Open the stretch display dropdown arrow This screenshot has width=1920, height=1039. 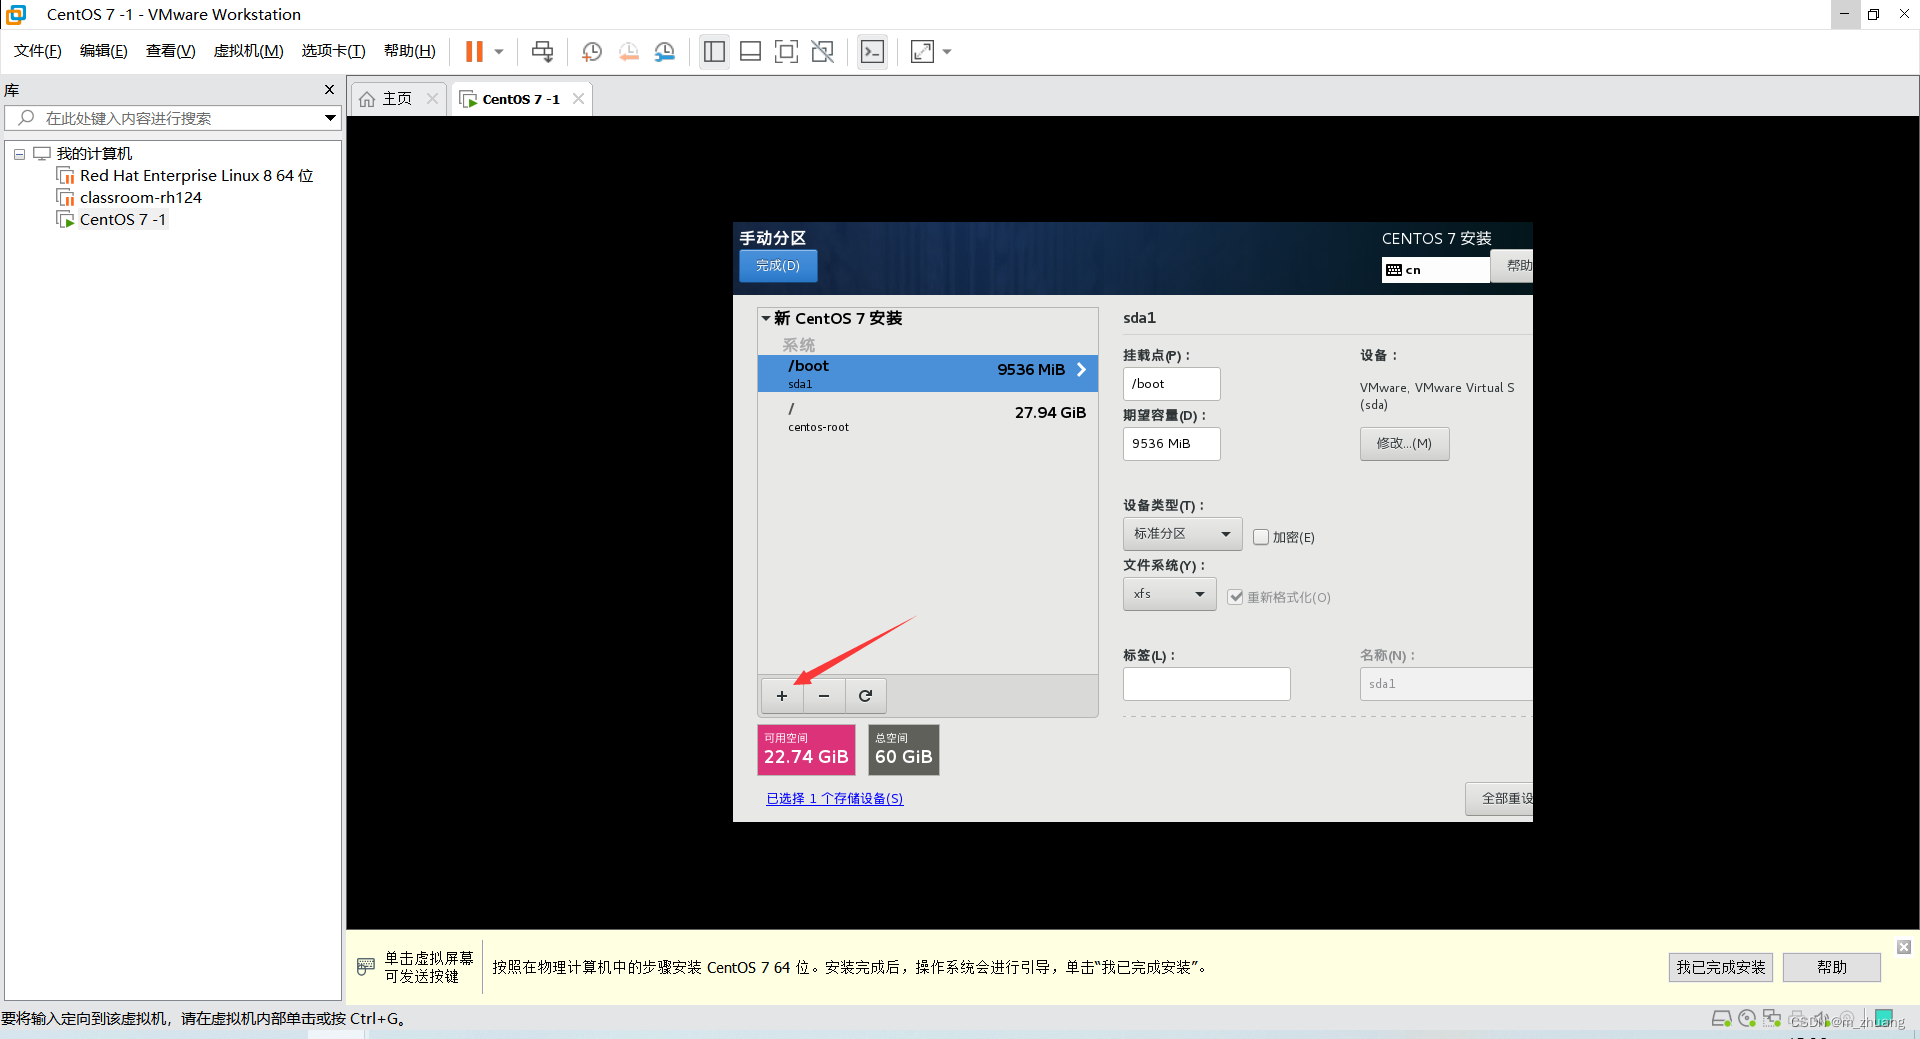click(947, 51)
